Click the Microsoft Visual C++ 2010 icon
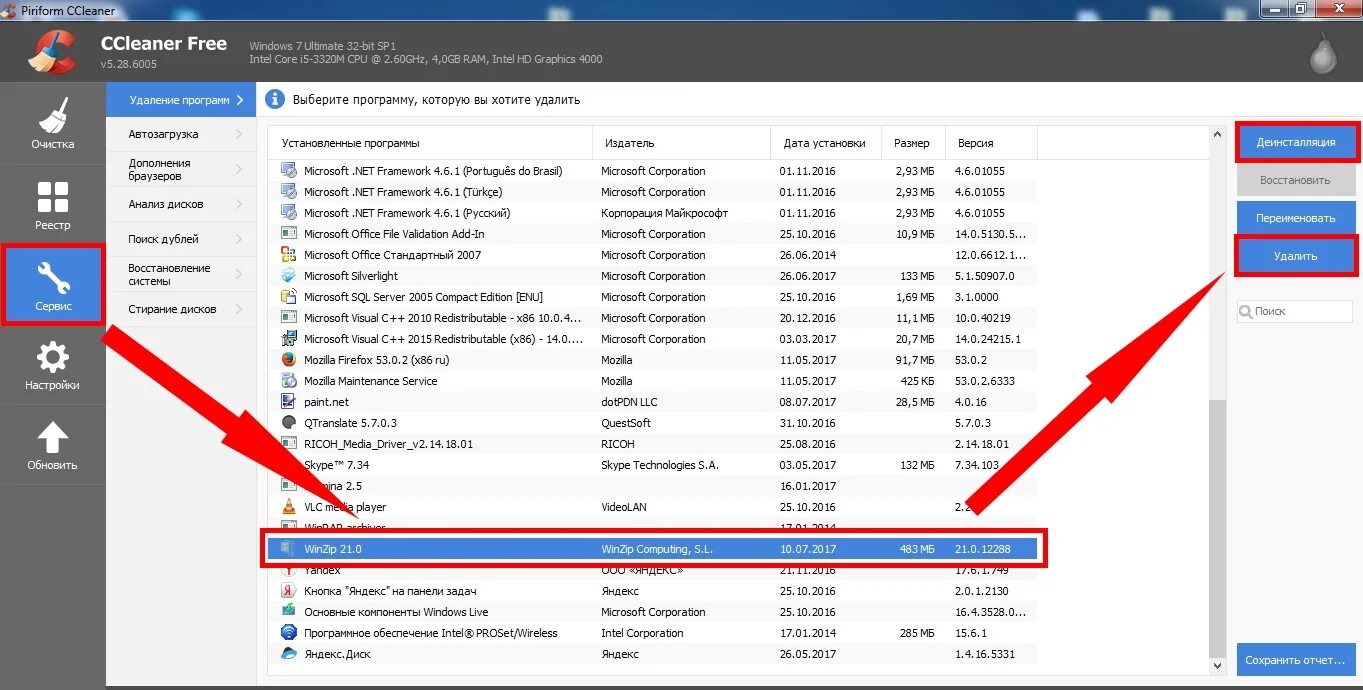1363x690 pixels. pyautogui.click(x=289, y=318)
